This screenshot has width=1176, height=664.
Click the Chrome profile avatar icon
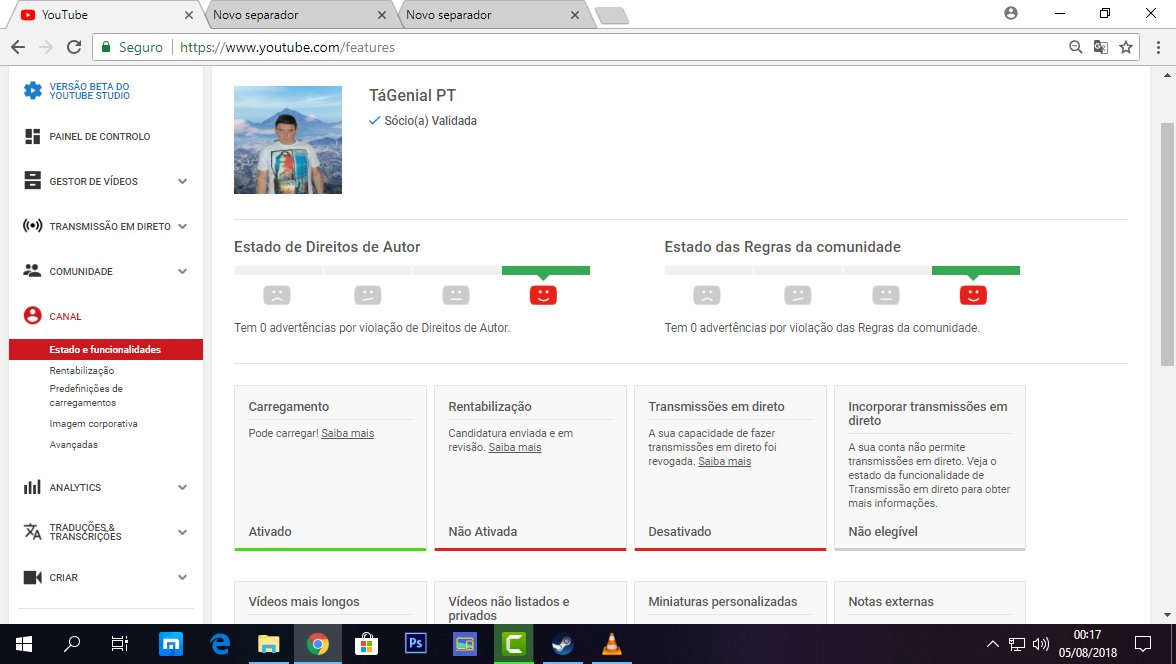(x=1011, y=14)
